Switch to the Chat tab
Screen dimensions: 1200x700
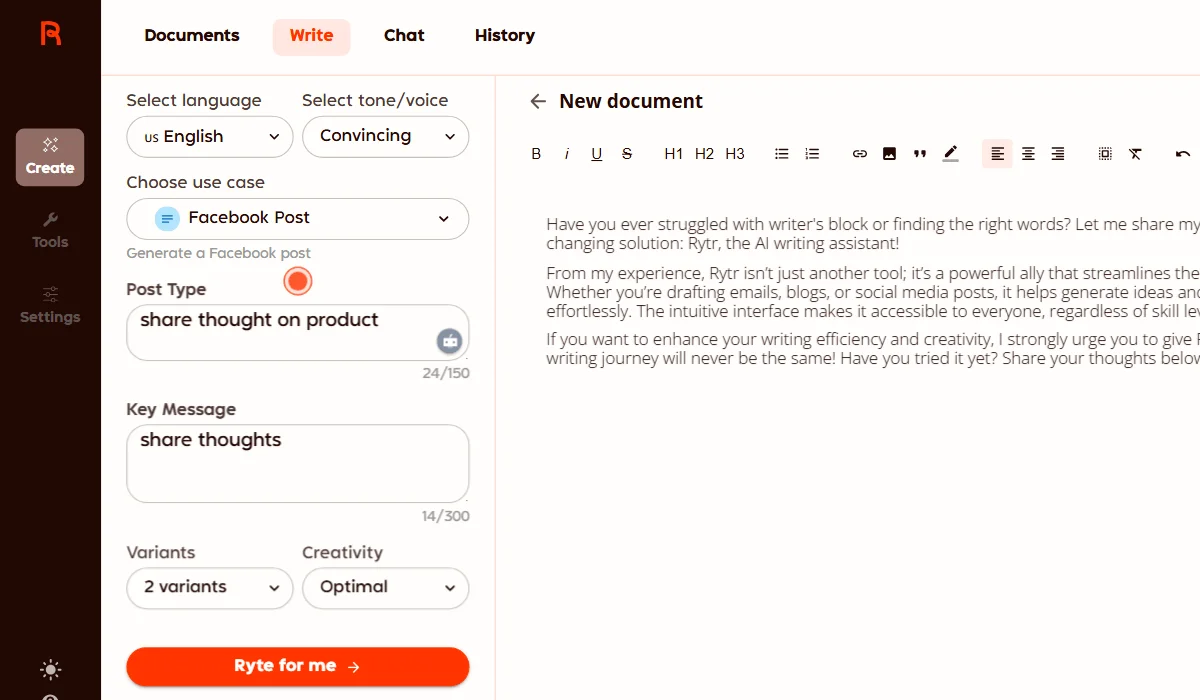click(x=404, y=35)
